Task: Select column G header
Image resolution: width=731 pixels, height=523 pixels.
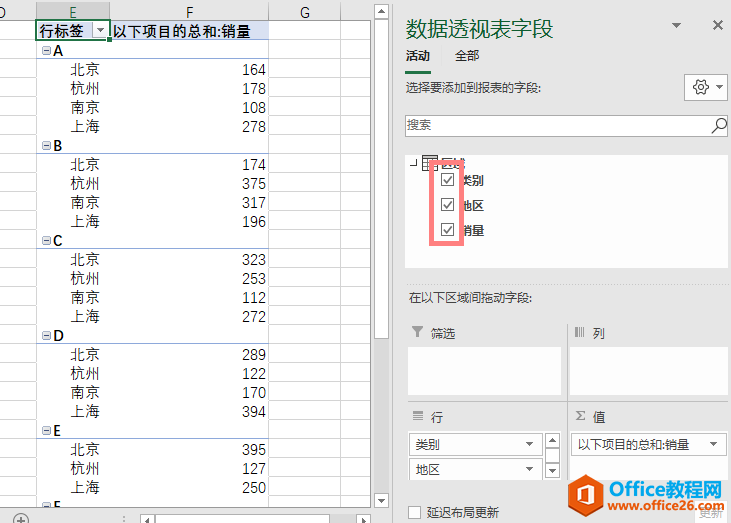Action: 304,12
